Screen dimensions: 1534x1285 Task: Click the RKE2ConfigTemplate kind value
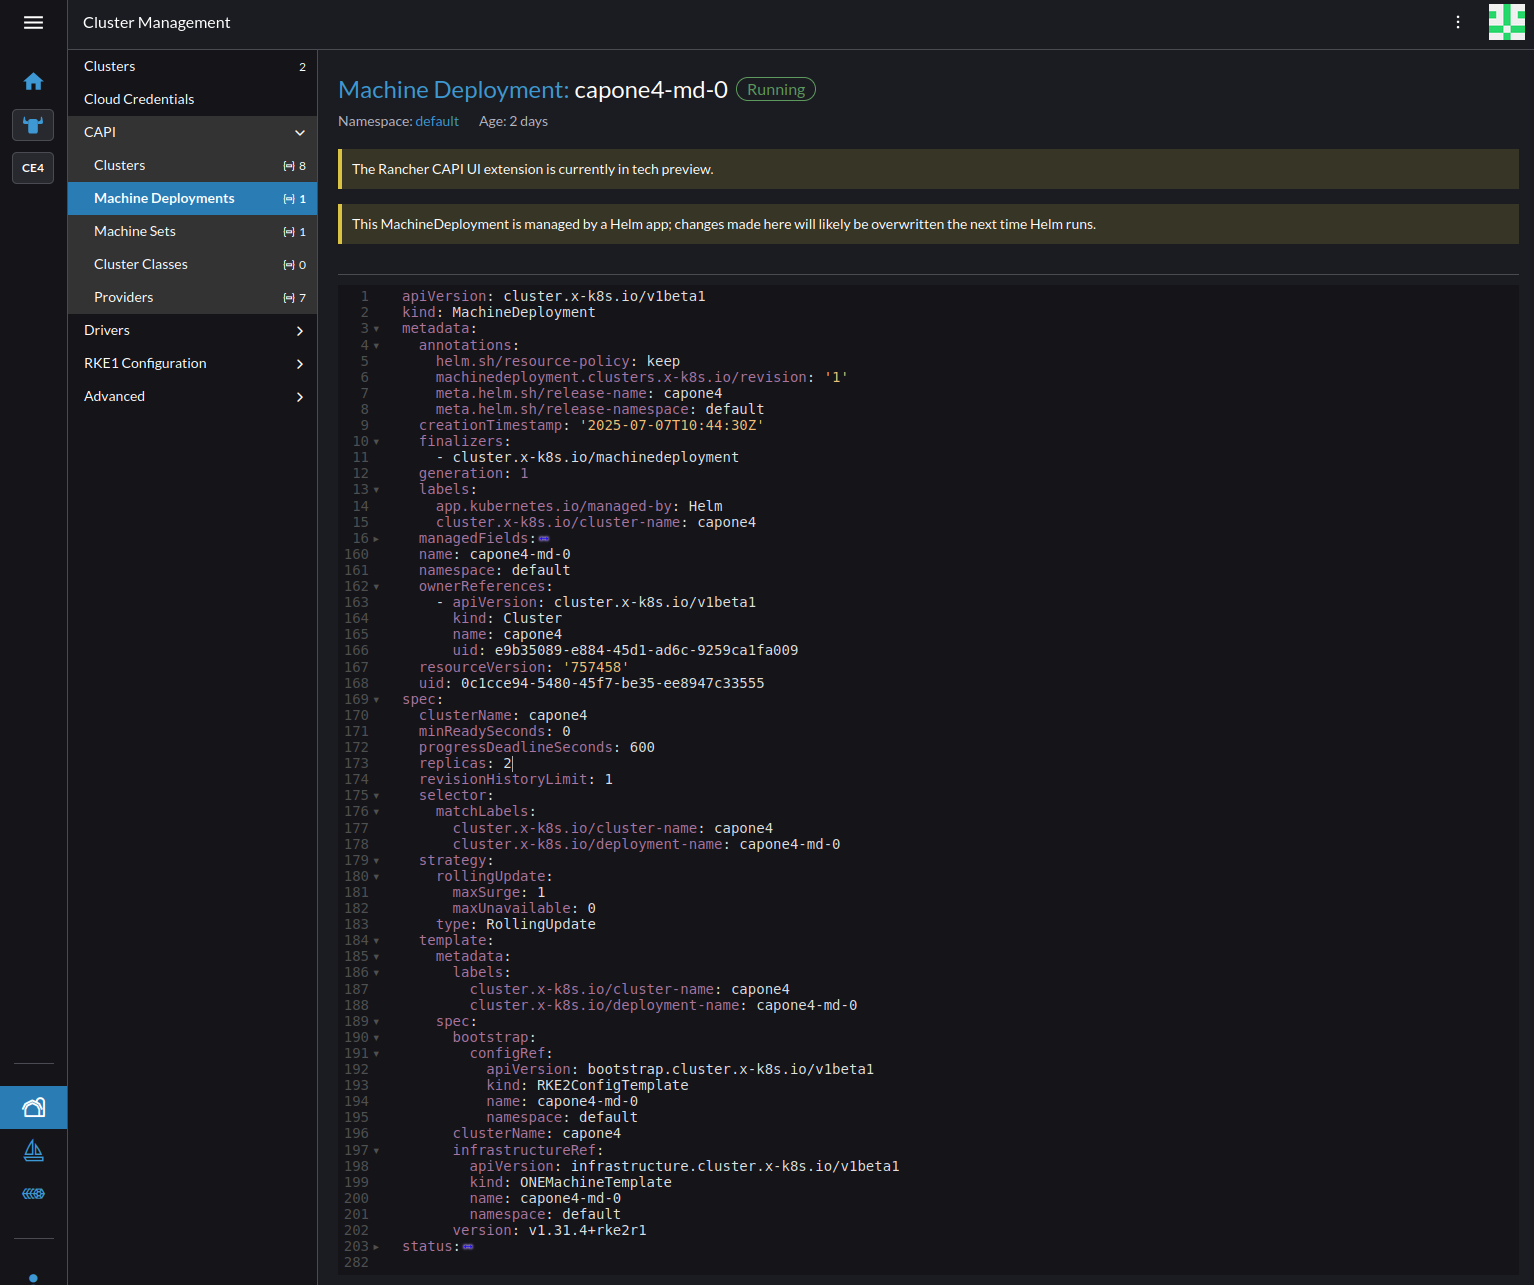[612, 1085]
